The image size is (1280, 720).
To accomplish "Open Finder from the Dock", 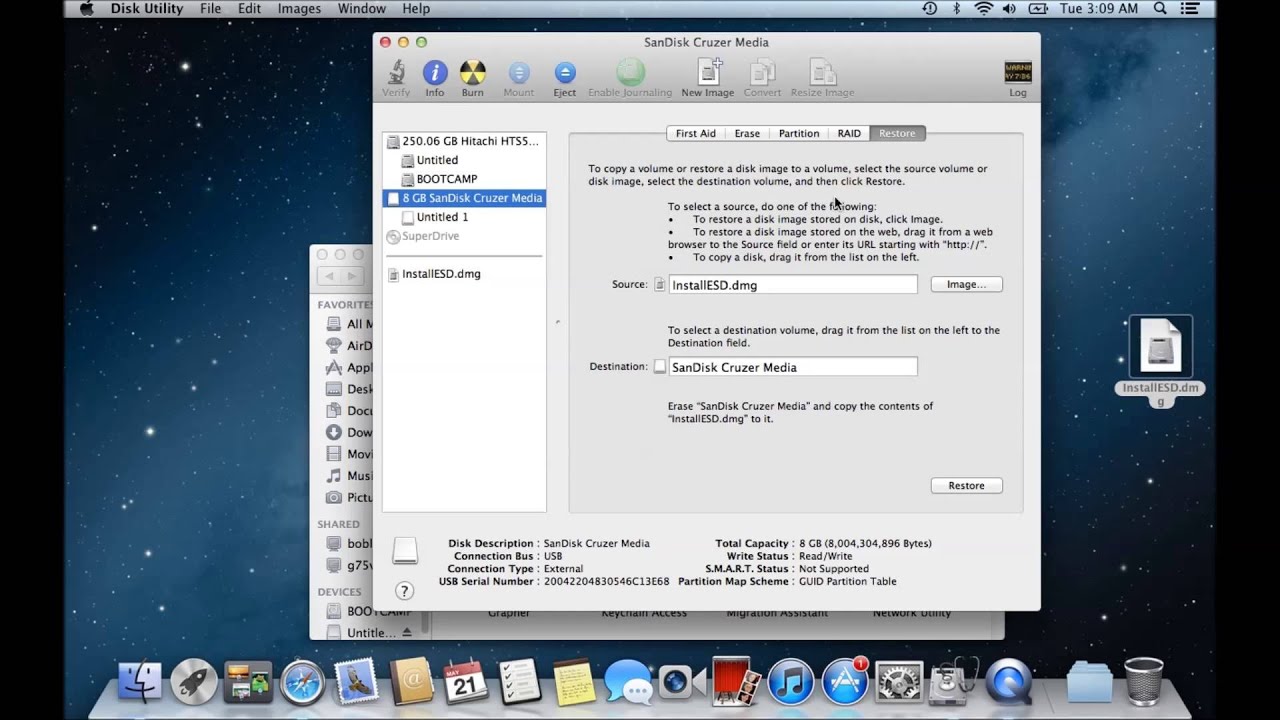I will click(140, 682).
